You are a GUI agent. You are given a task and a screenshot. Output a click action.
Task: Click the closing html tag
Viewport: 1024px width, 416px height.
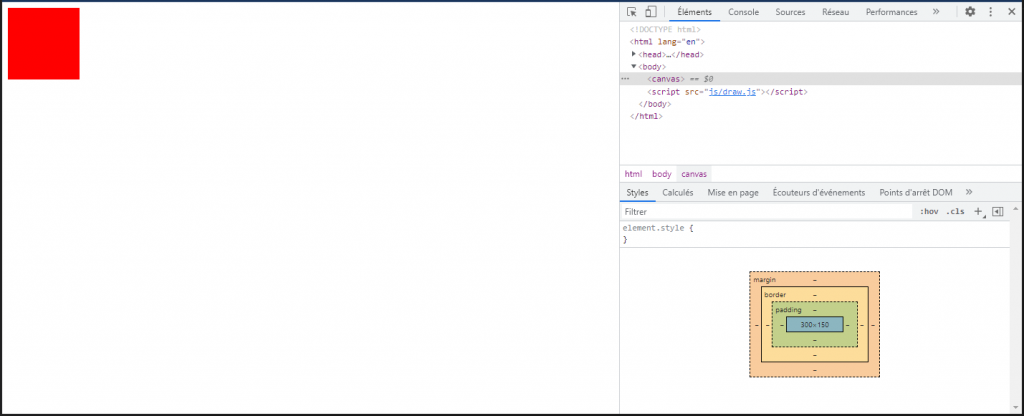[x=646, y=117]
